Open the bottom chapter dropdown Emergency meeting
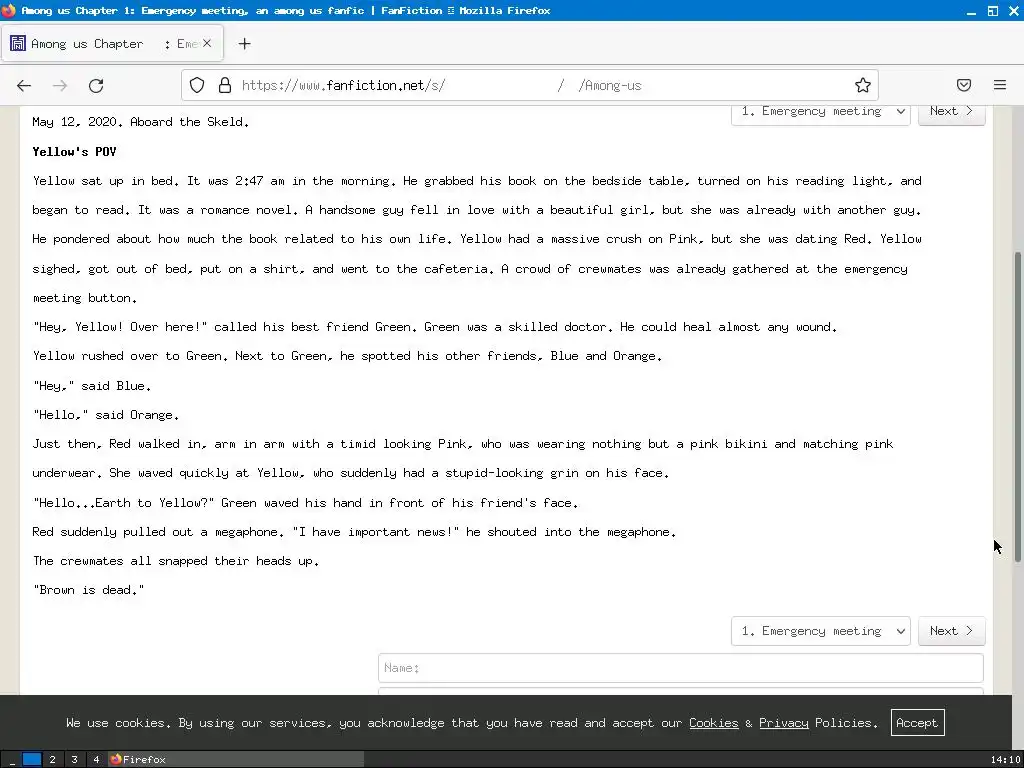1024x768 pixels. click(x=820, y=631)
